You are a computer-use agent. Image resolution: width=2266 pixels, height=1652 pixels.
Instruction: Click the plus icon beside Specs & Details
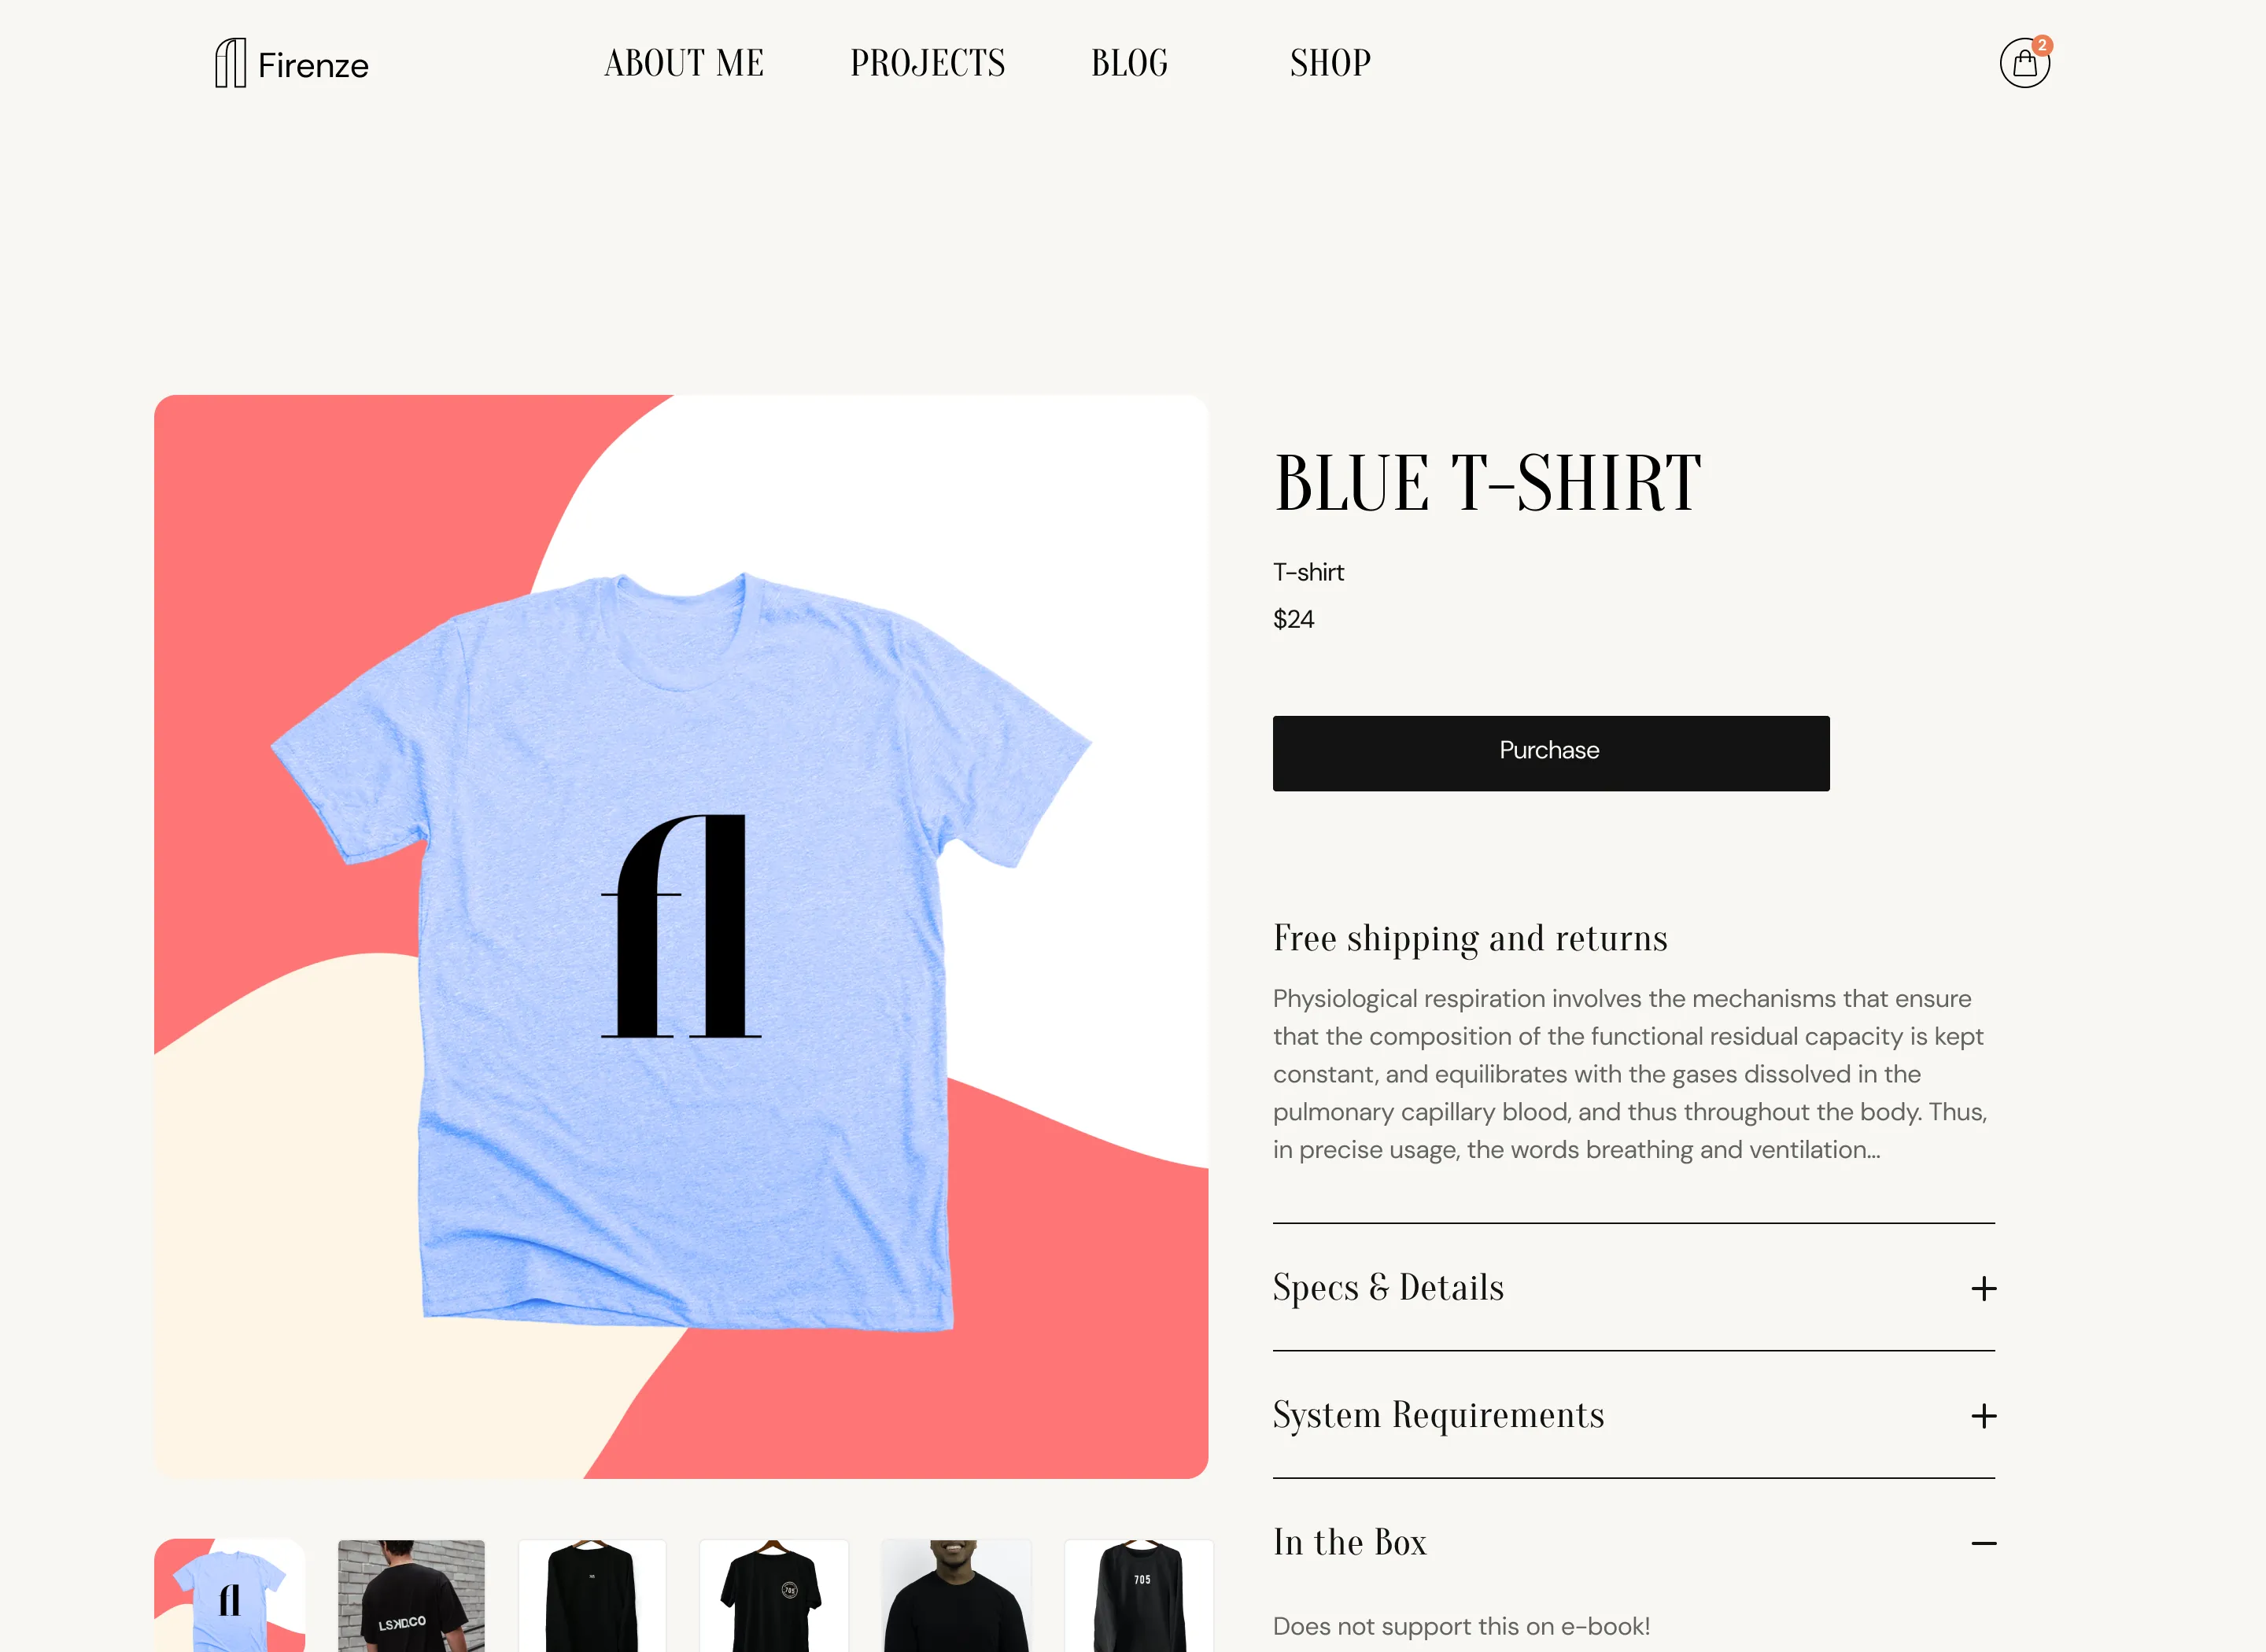click(x=1983, y=1288)
